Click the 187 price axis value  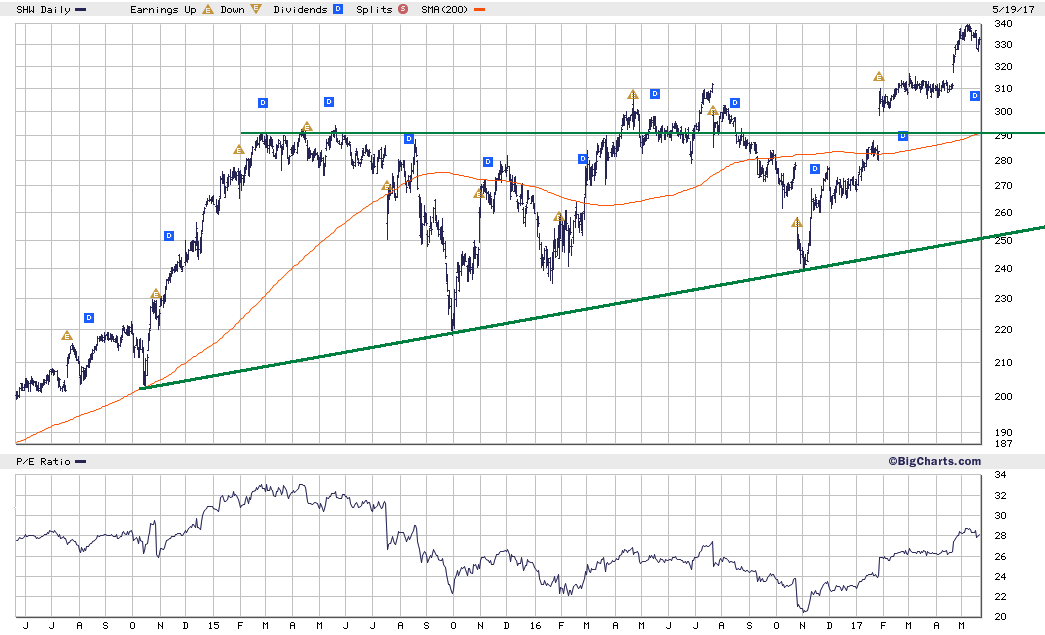coord(1003,443)
